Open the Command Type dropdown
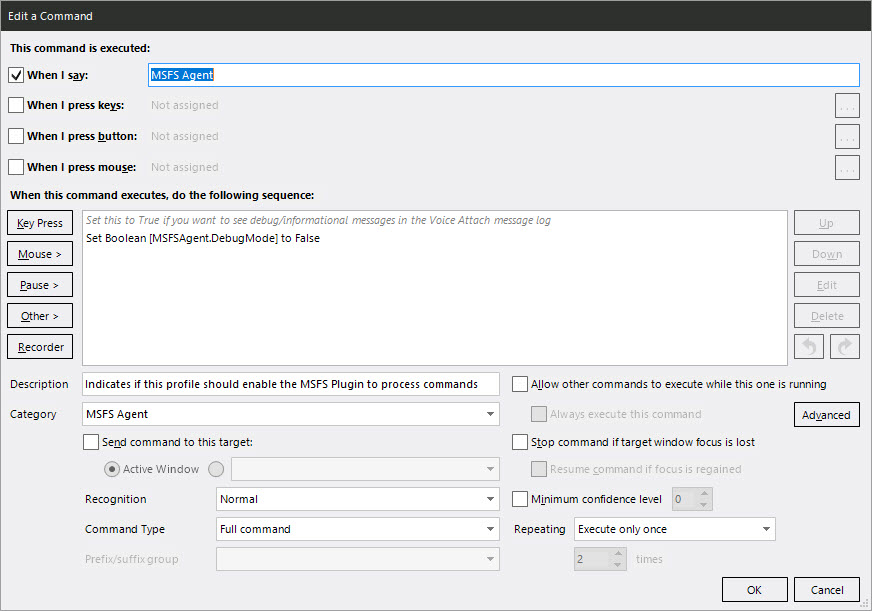Viewport: 872px width, 611px height. (358, 529)
